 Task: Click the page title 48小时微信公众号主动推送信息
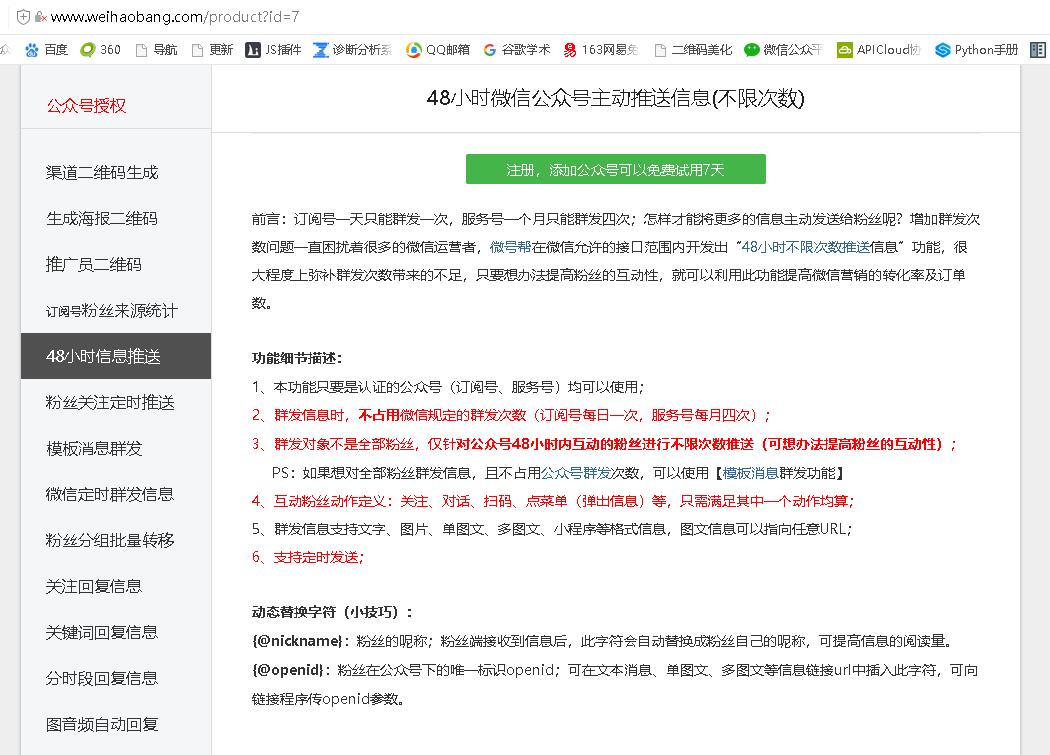[x=615, y=98]
